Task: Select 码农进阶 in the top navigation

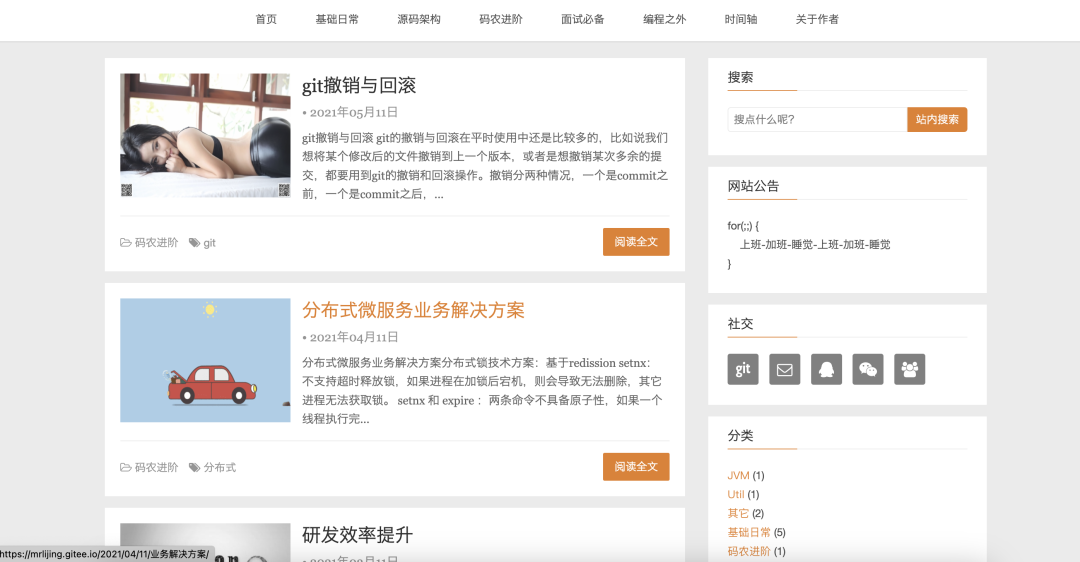Action: (x=501, y=19)
